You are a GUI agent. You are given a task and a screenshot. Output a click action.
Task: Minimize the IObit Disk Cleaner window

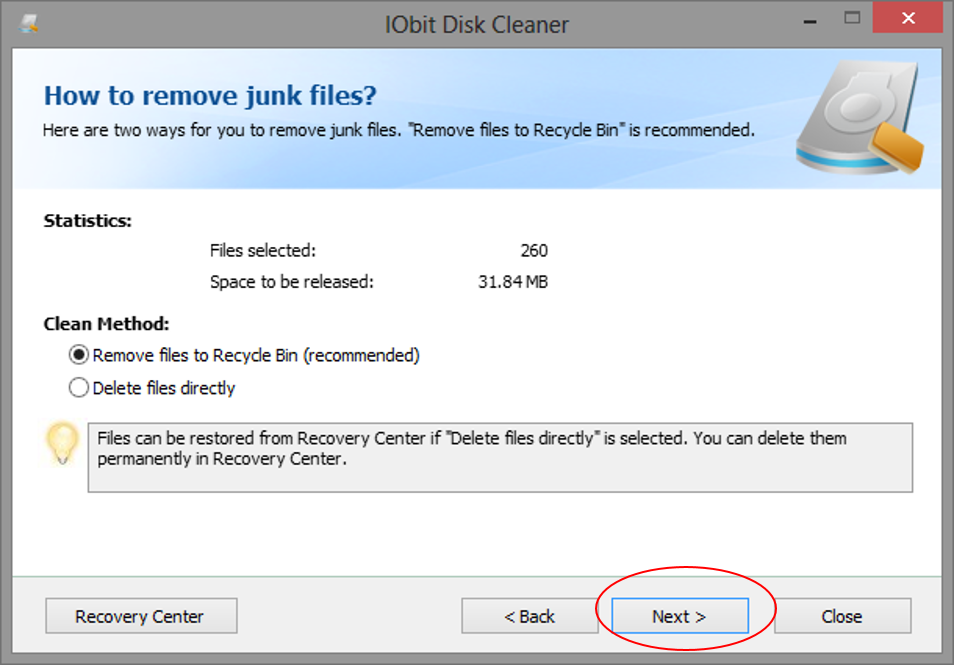(810, 21)
